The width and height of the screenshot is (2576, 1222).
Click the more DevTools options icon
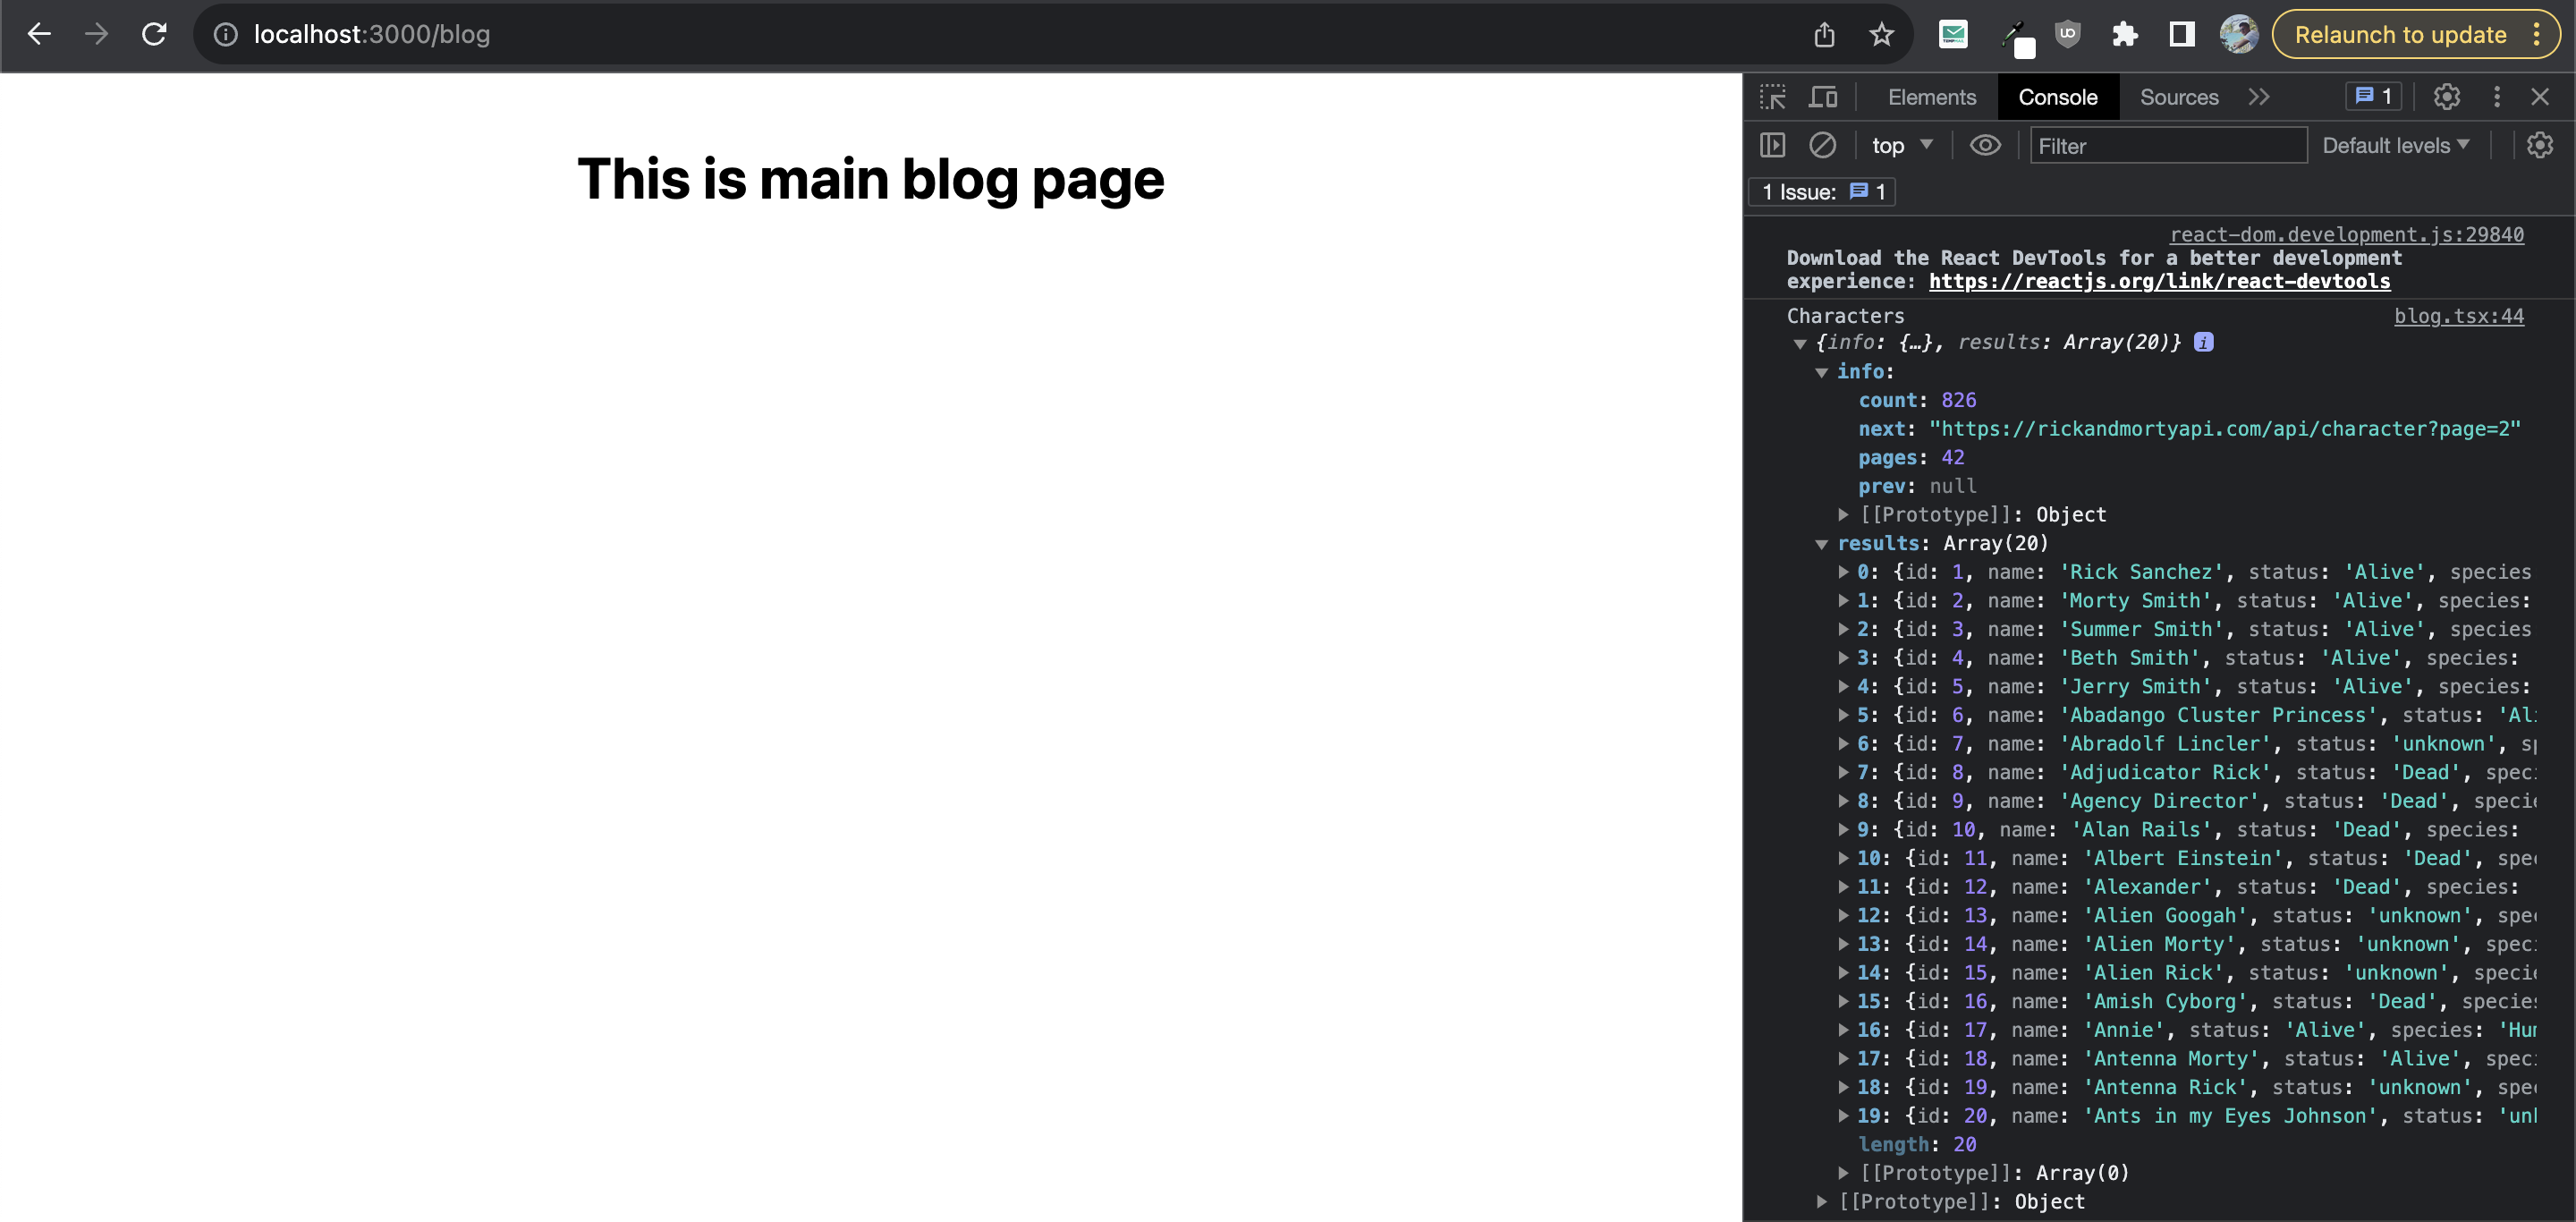[x=2495, y=97]
